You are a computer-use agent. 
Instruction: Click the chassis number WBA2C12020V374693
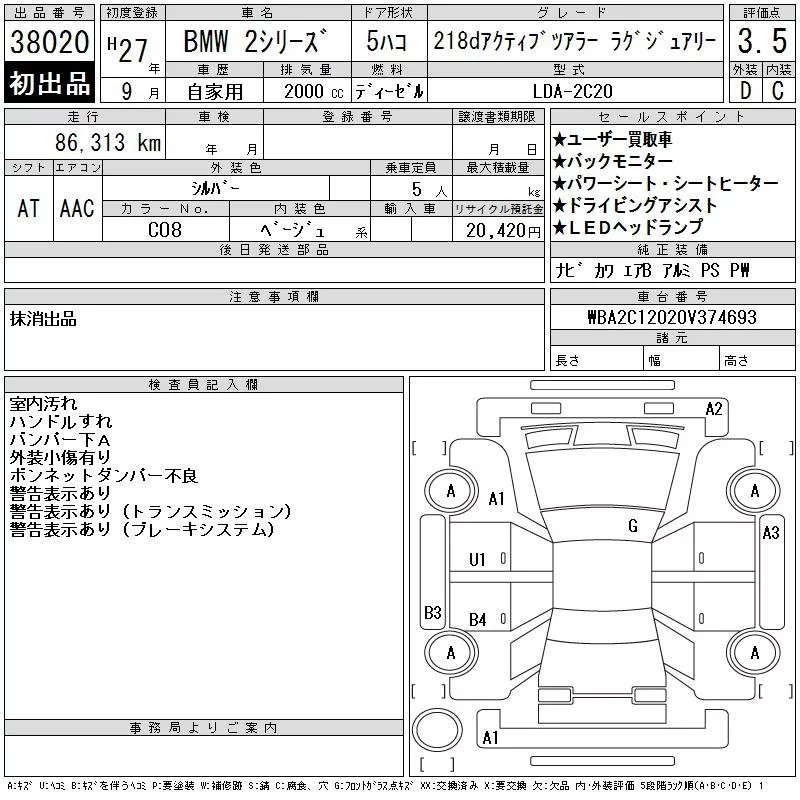coord(671,317)
